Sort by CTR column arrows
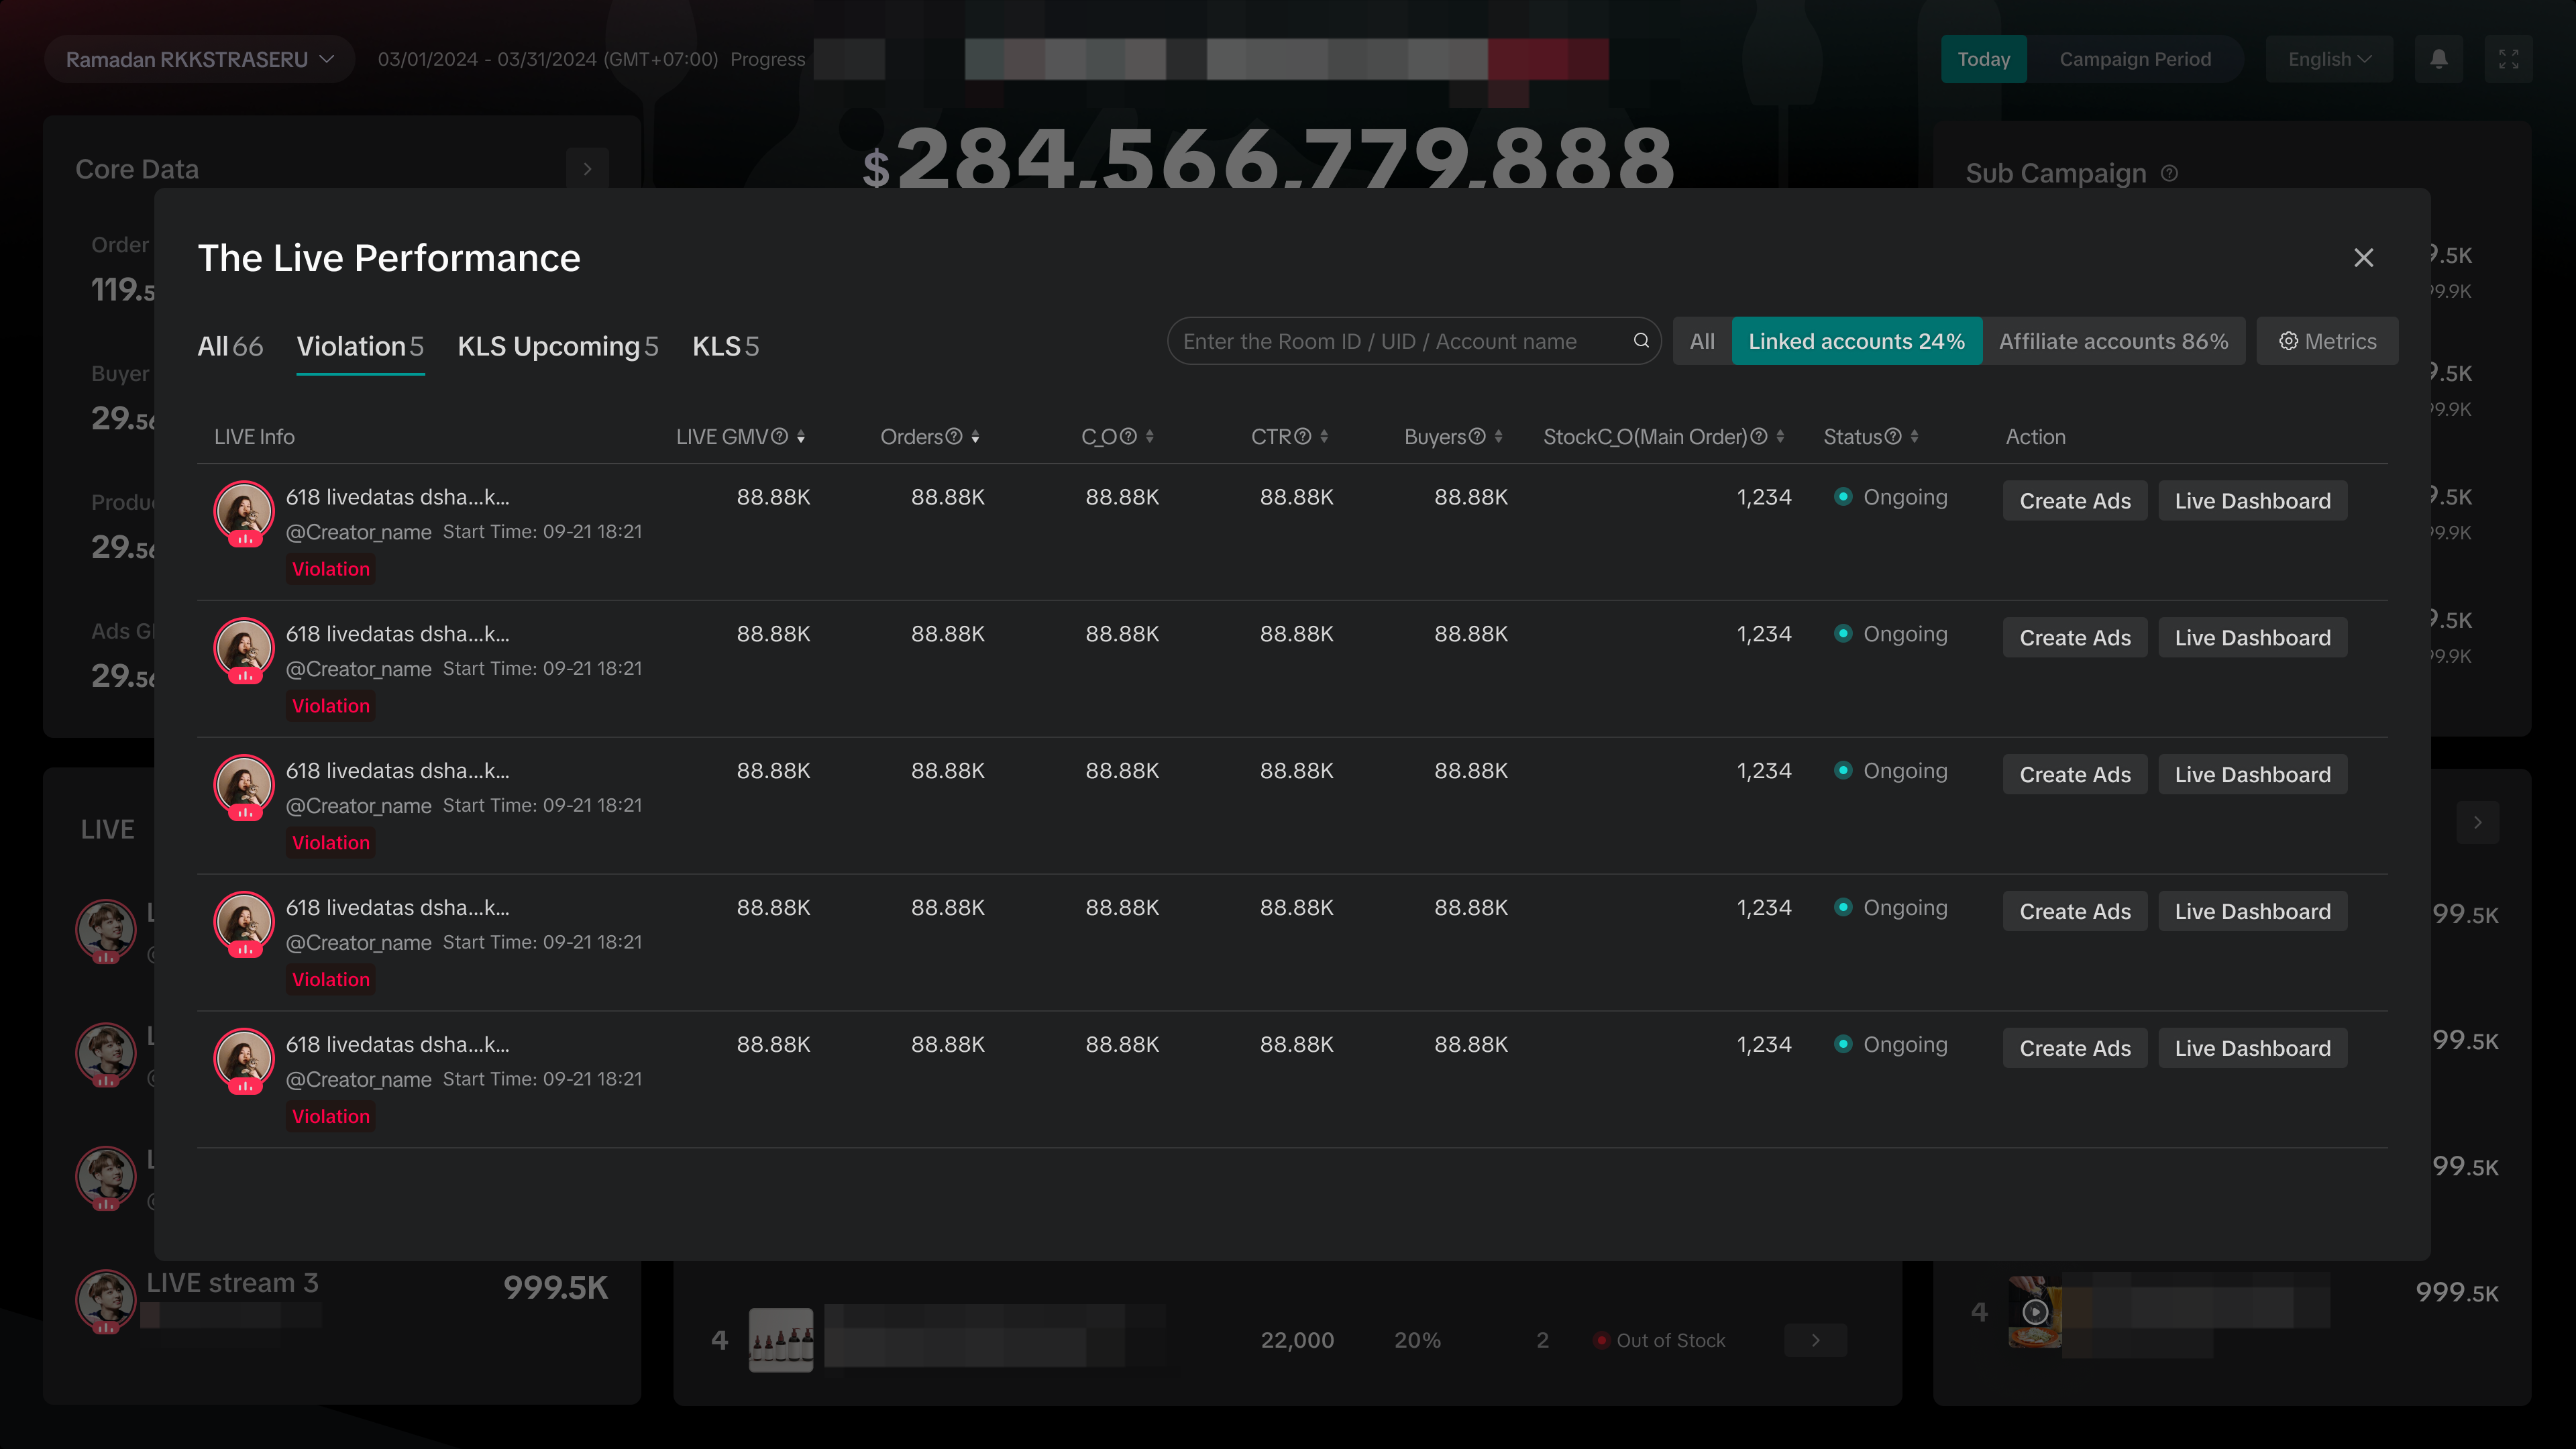The height and width of the screenshot is (1449, 2576). [1324, 436]
